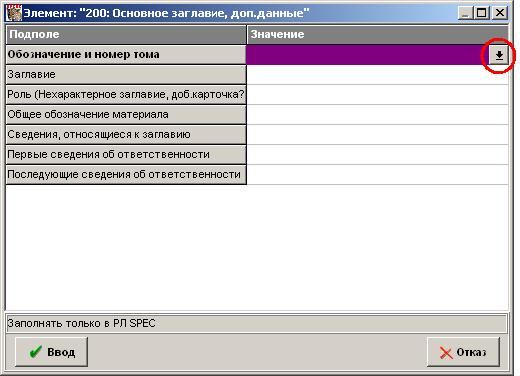
Task: Minimize the Элемент 200 window
Action: [466, 13]
